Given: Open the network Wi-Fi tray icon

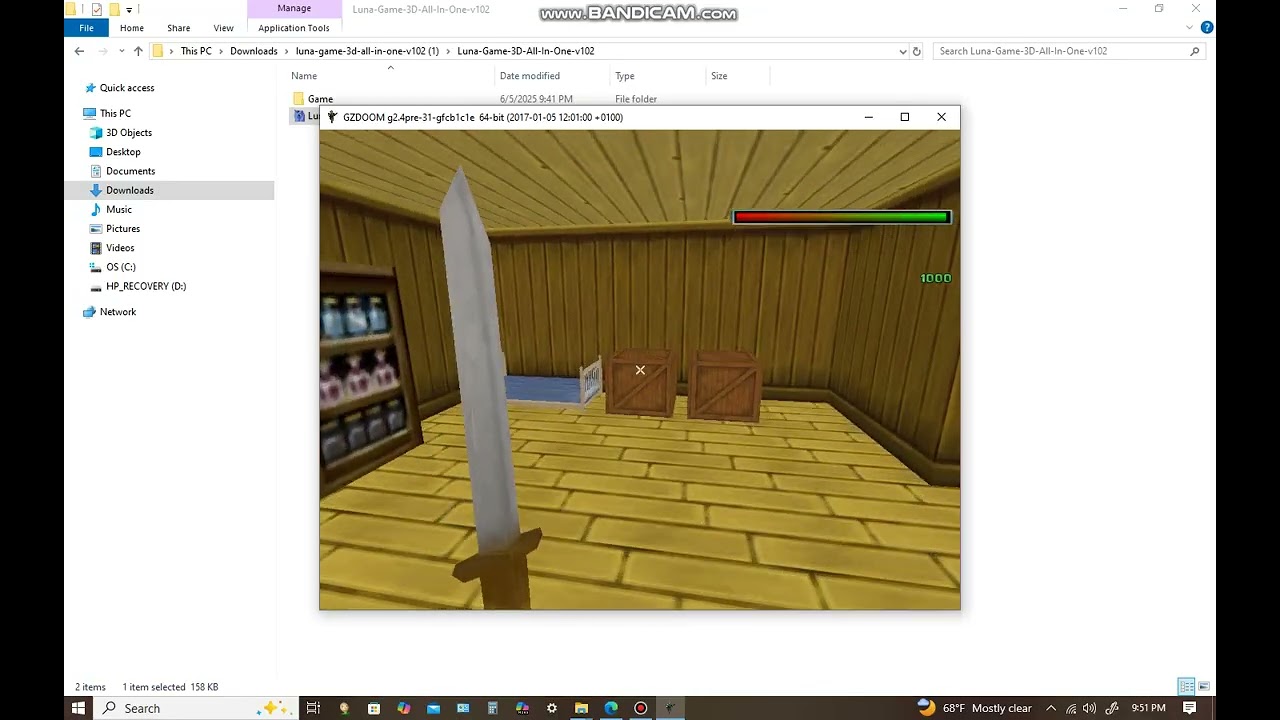Looking at the screenshot, I should [1071, 708].
